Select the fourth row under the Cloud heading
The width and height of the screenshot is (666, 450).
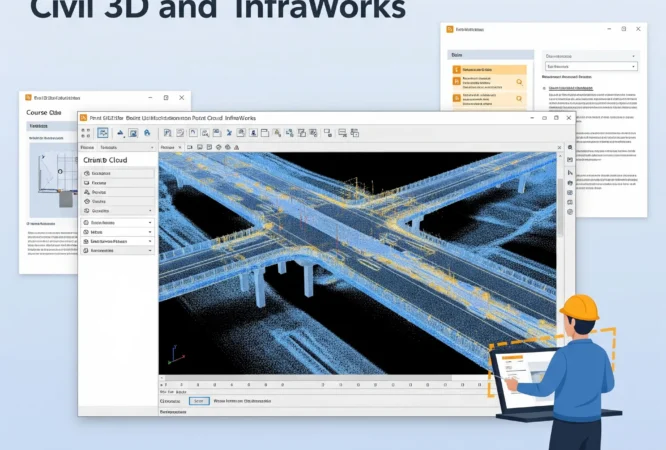tap(118, 201)
